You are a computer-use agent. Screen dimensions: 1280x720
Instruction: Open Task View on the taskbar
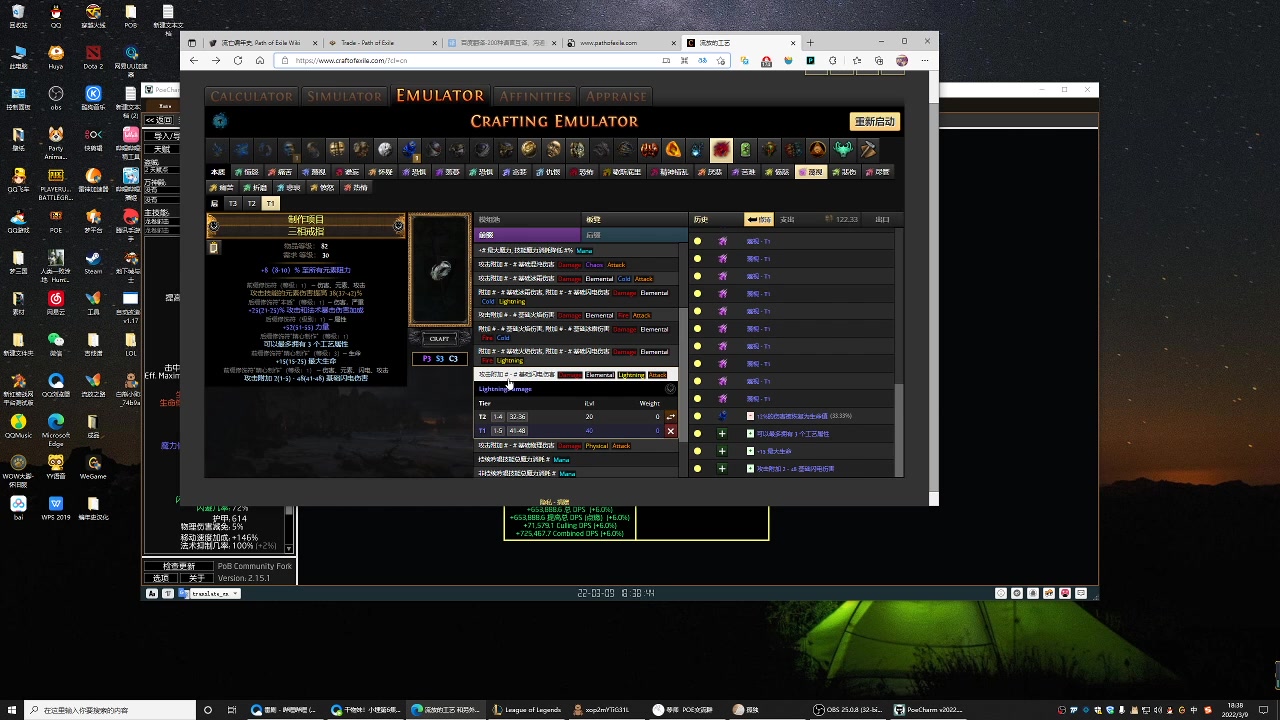[231, 710]
